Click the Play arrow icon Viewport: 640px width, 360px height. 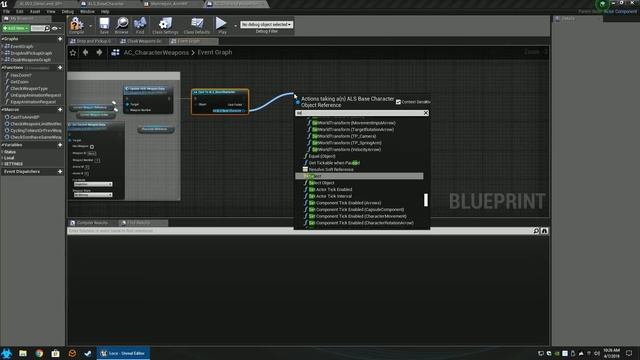pyautogui.click(x=221, y=23)
